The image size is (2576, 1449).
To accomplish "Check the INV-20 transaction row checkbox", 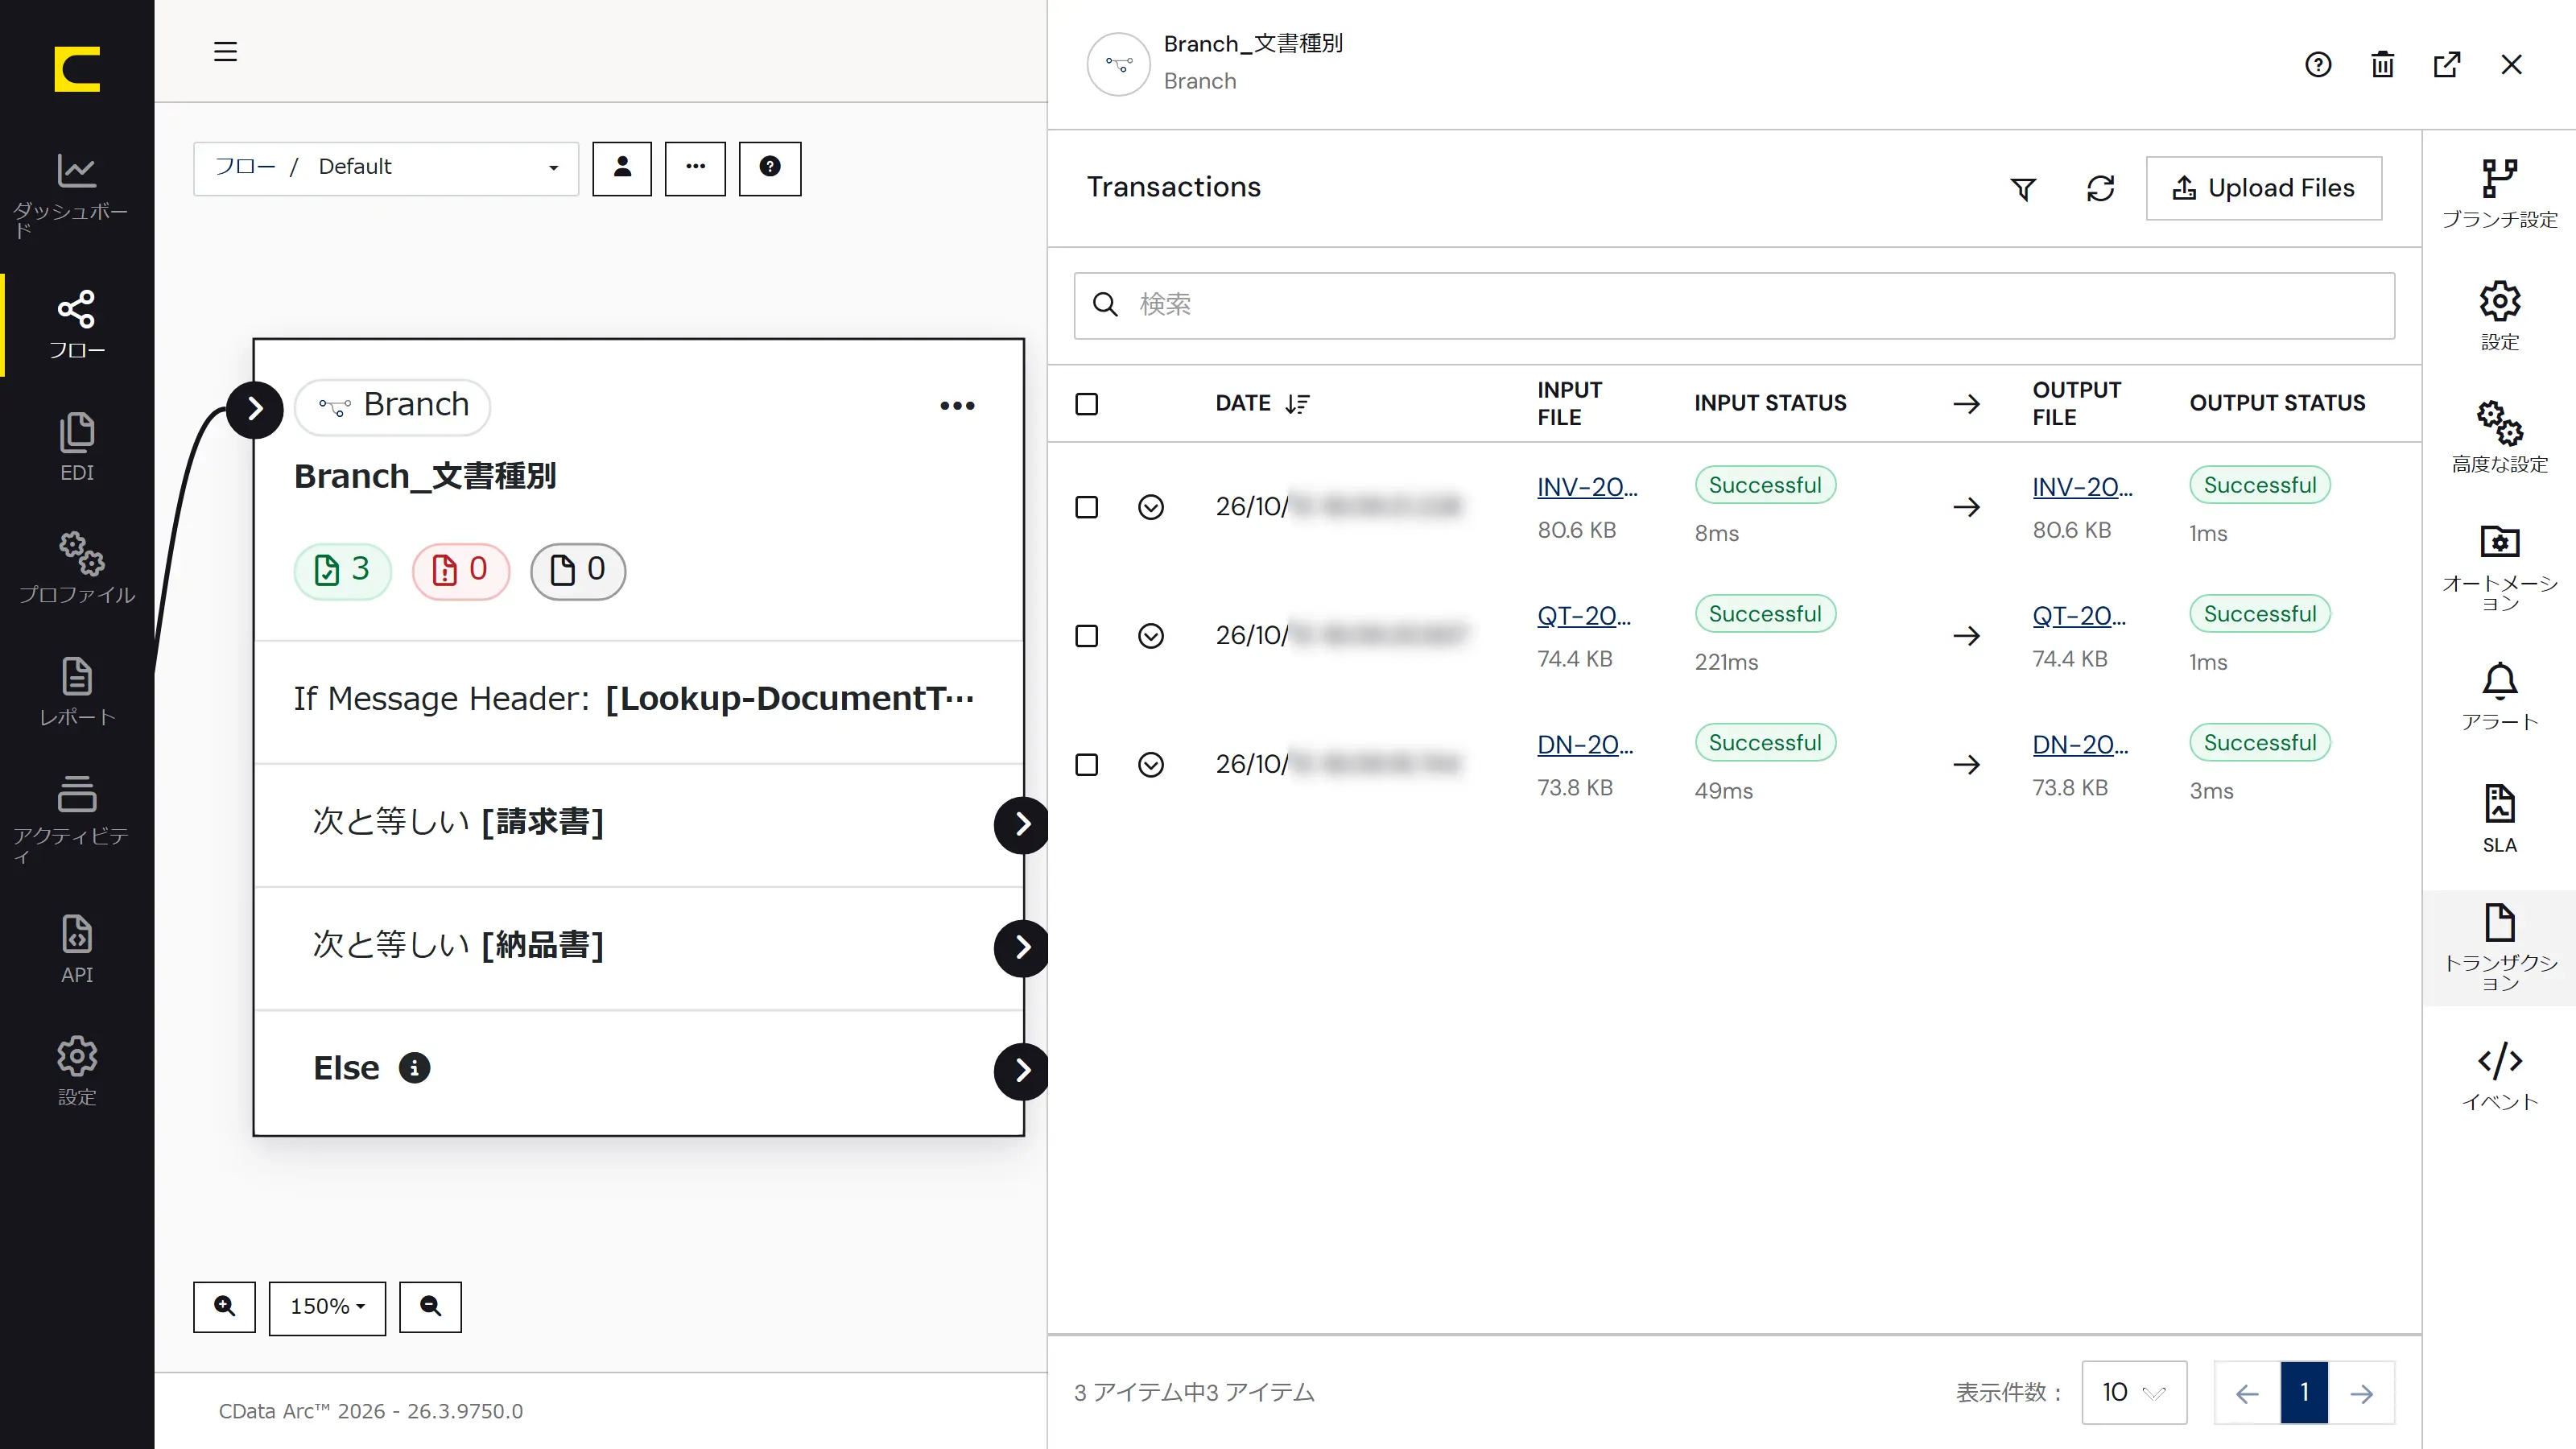I will [x=1086, y=507].
